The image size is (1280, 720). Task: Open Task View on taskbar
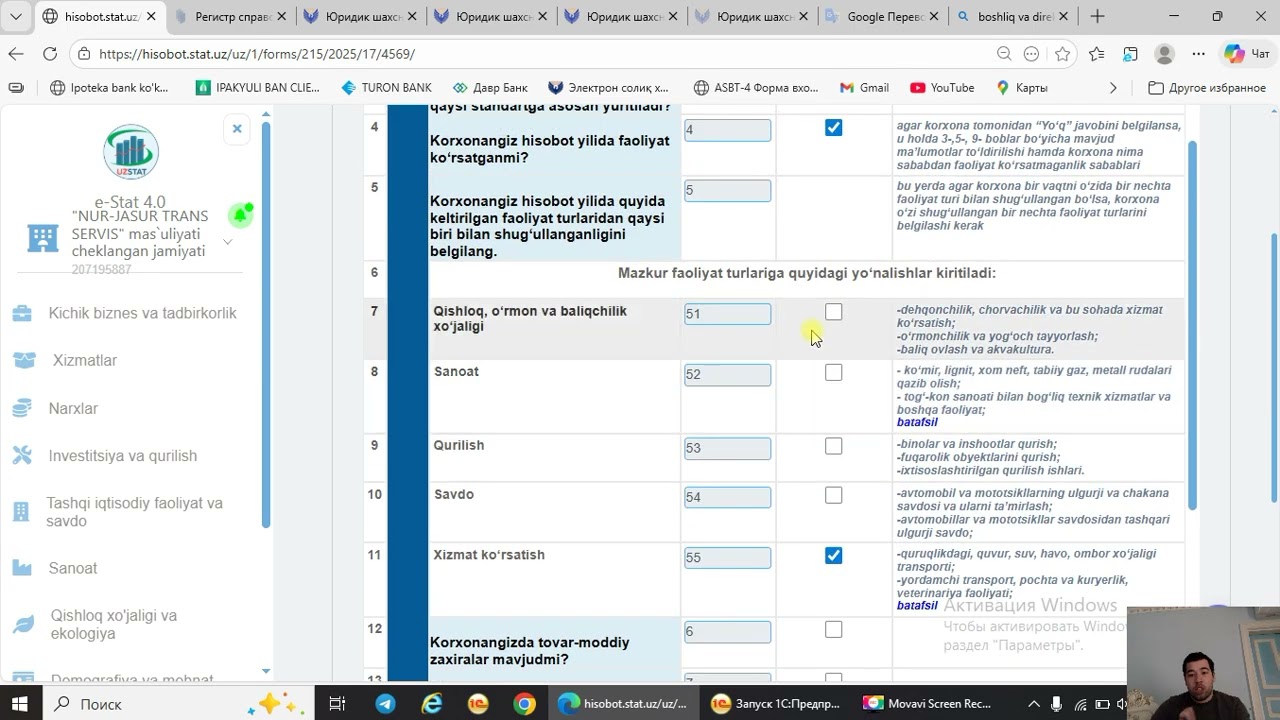tap(337, 704)
